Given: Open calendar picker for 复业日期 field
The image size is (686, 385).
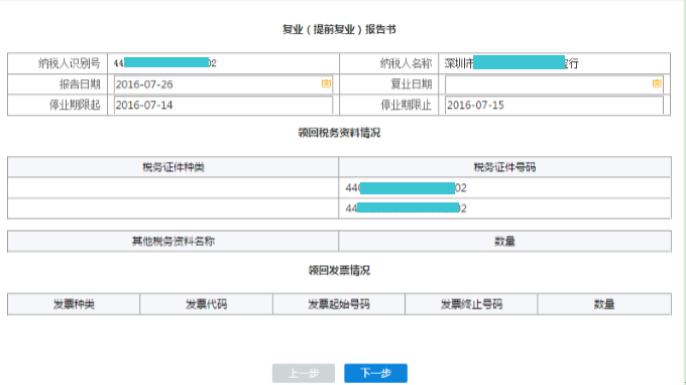Looking at the screenshot, I should [x=657, y=84].
